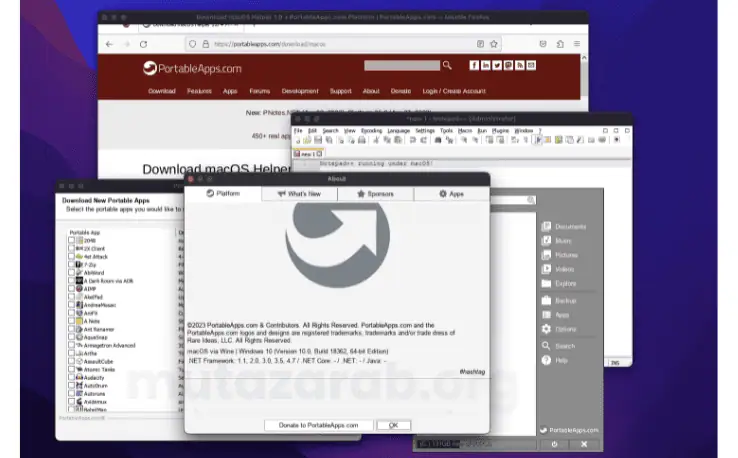This screenshot has width=738, height=458.
Task: Open Apps in the PortableApps menu sidebar
Action: pos(555,315)
